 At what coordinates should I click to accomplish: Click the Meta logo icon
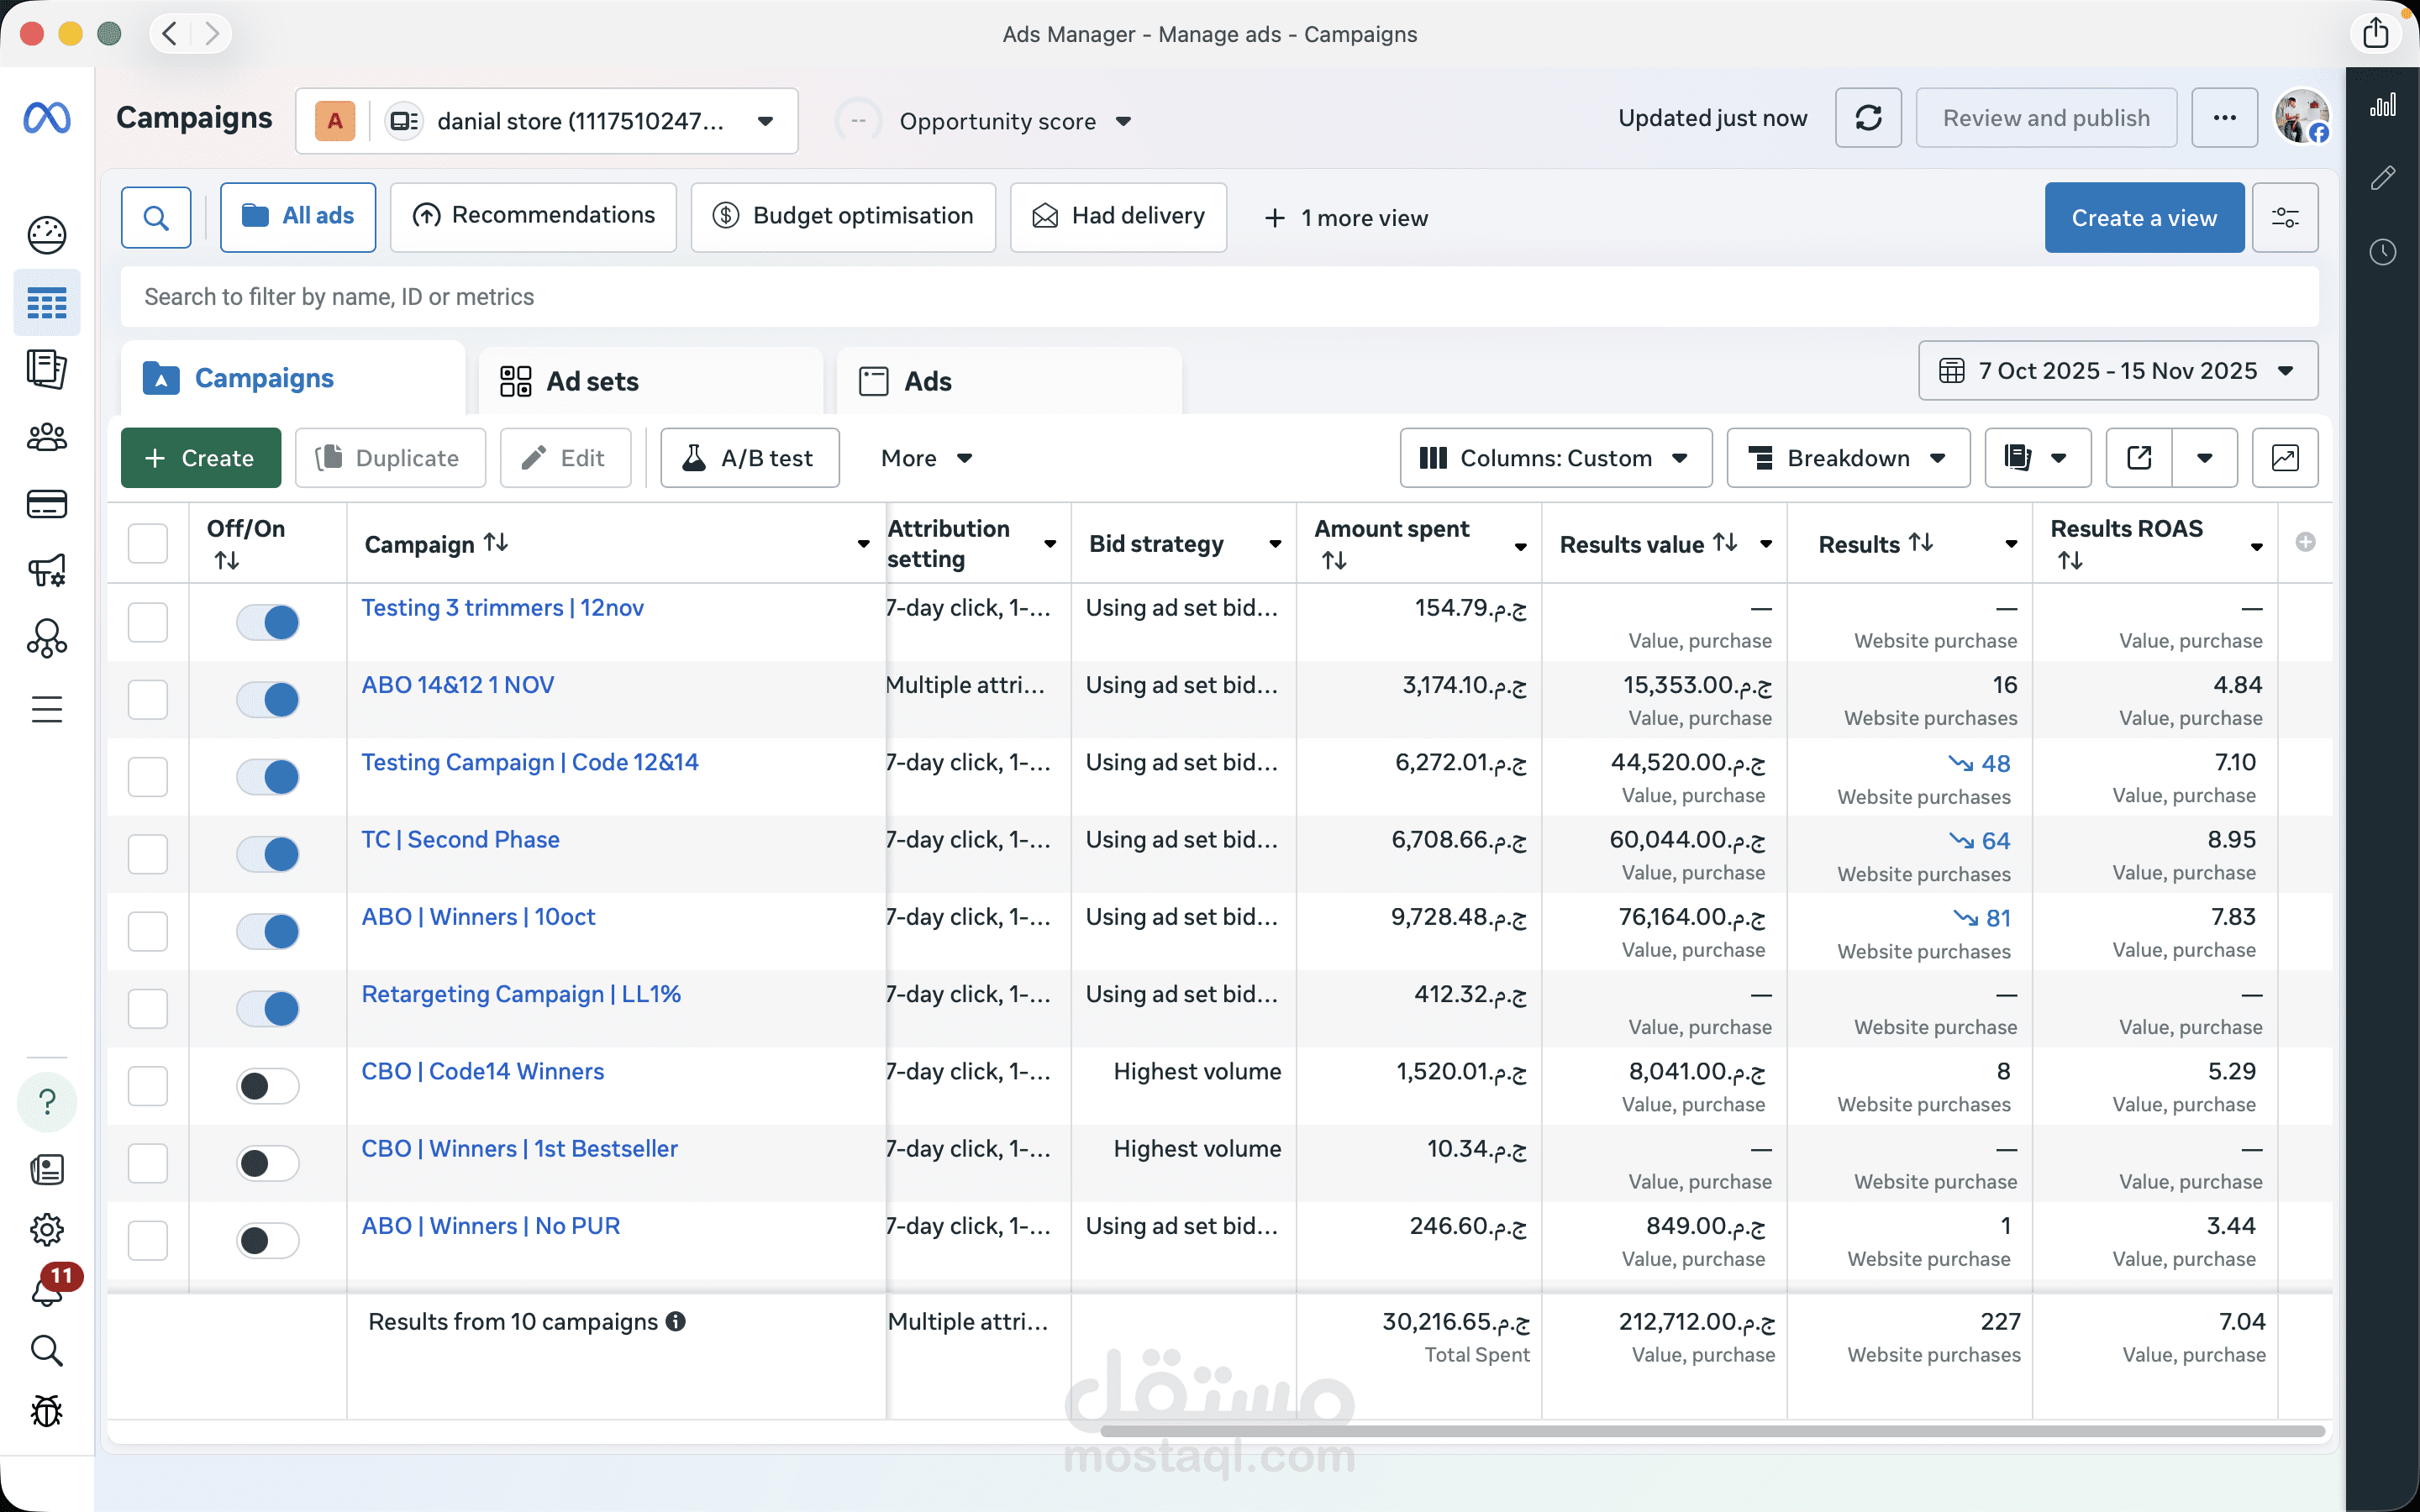coord(47,118)
